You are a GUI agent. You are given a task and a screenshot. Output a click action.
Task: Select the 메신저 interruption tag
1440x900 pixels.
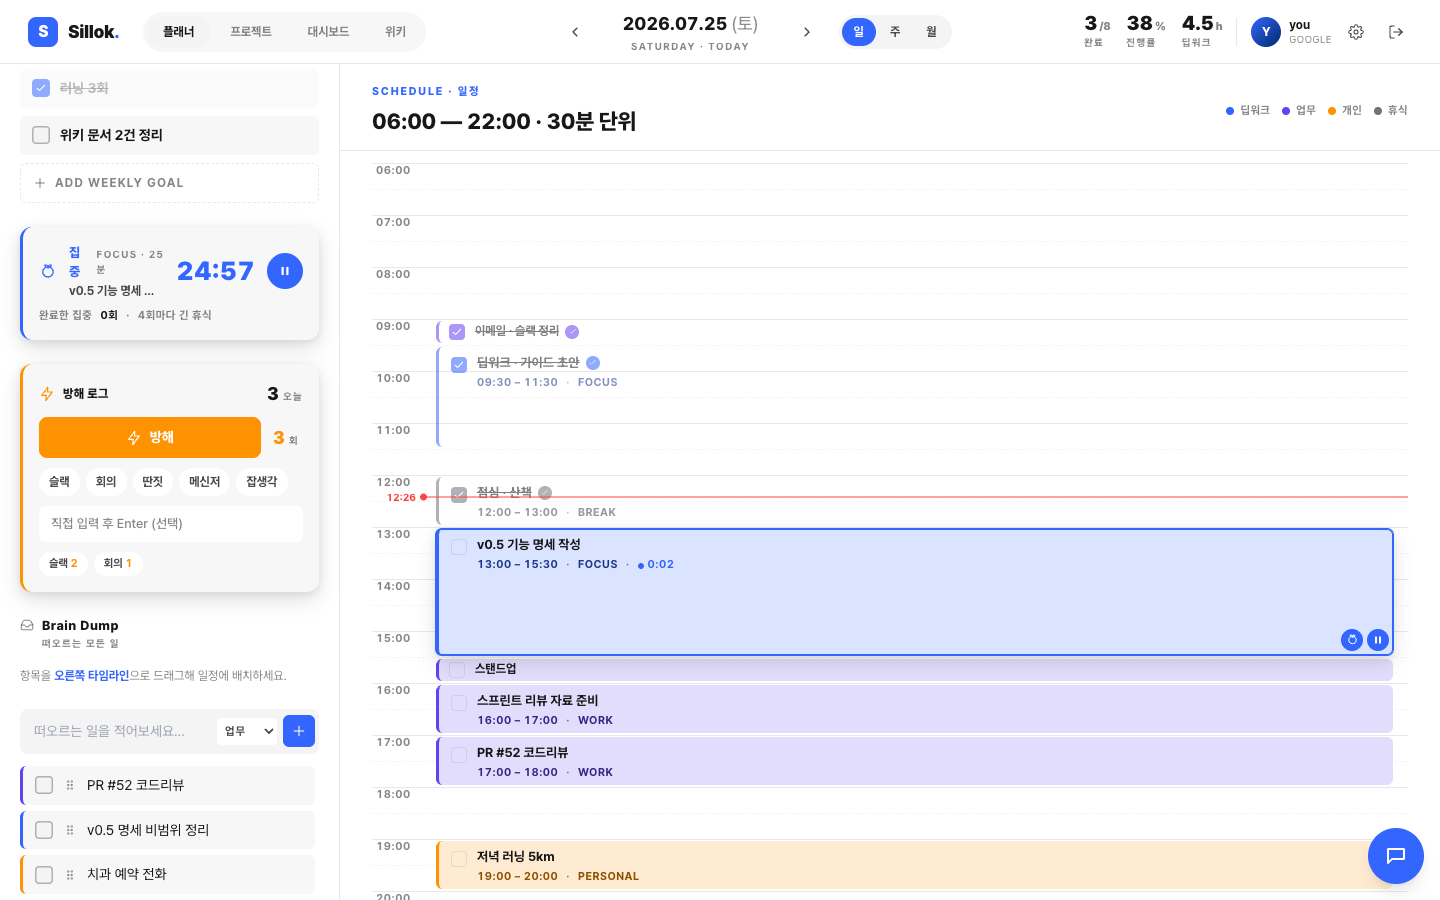205,482
